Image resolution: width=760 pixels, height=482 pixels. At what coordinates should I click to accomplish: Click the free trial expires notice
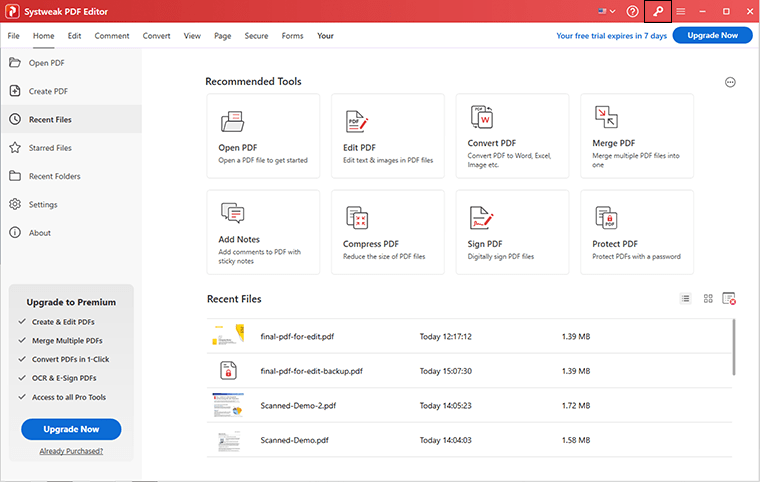(x=611, y=36)
